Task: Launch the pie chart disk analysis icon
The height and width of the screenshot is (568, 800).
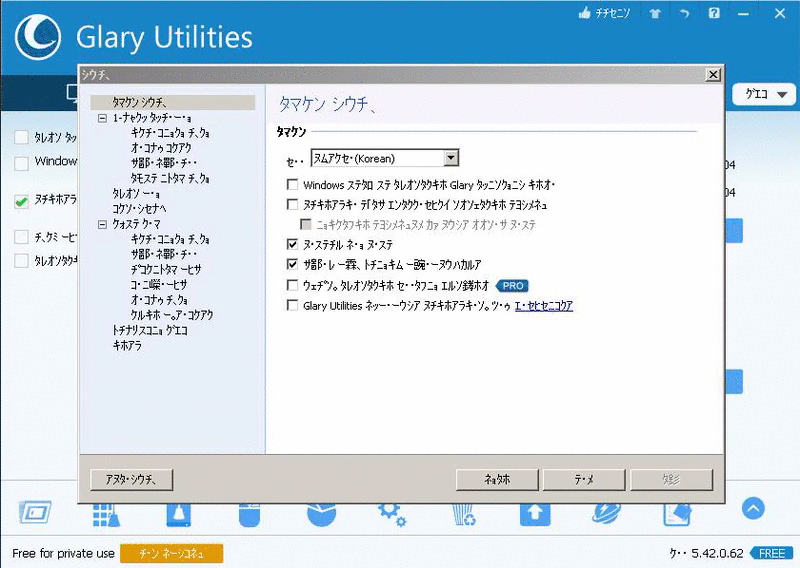Action: tap(321, 514)
